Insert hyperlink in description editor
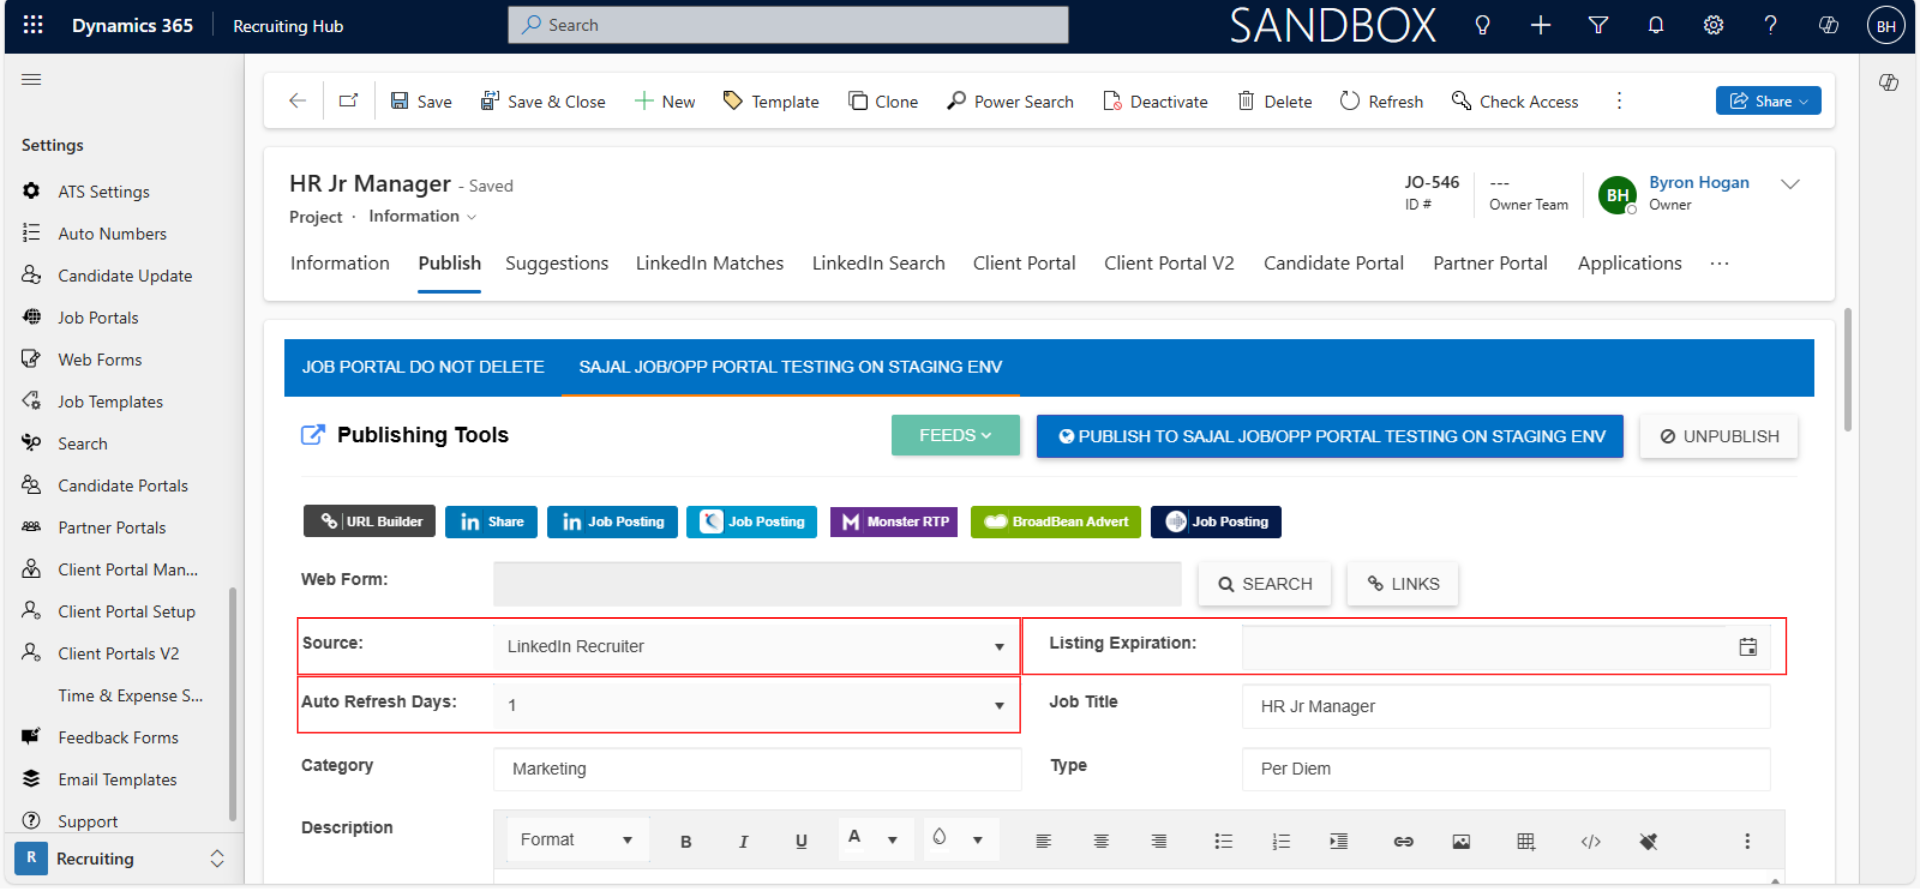 click(x=1403, y=841)
